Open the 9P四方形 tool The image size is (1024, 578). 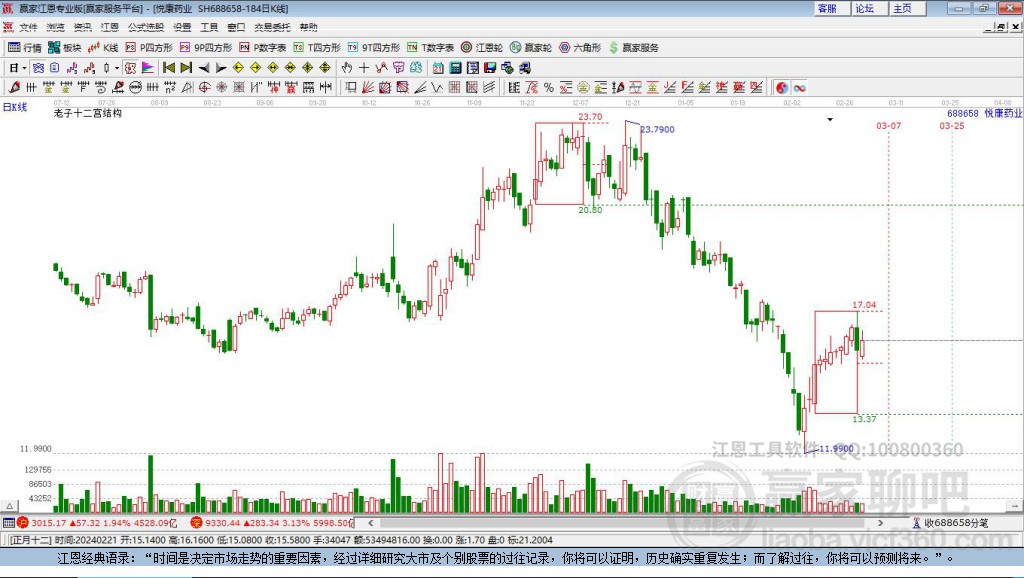(206, 48)
